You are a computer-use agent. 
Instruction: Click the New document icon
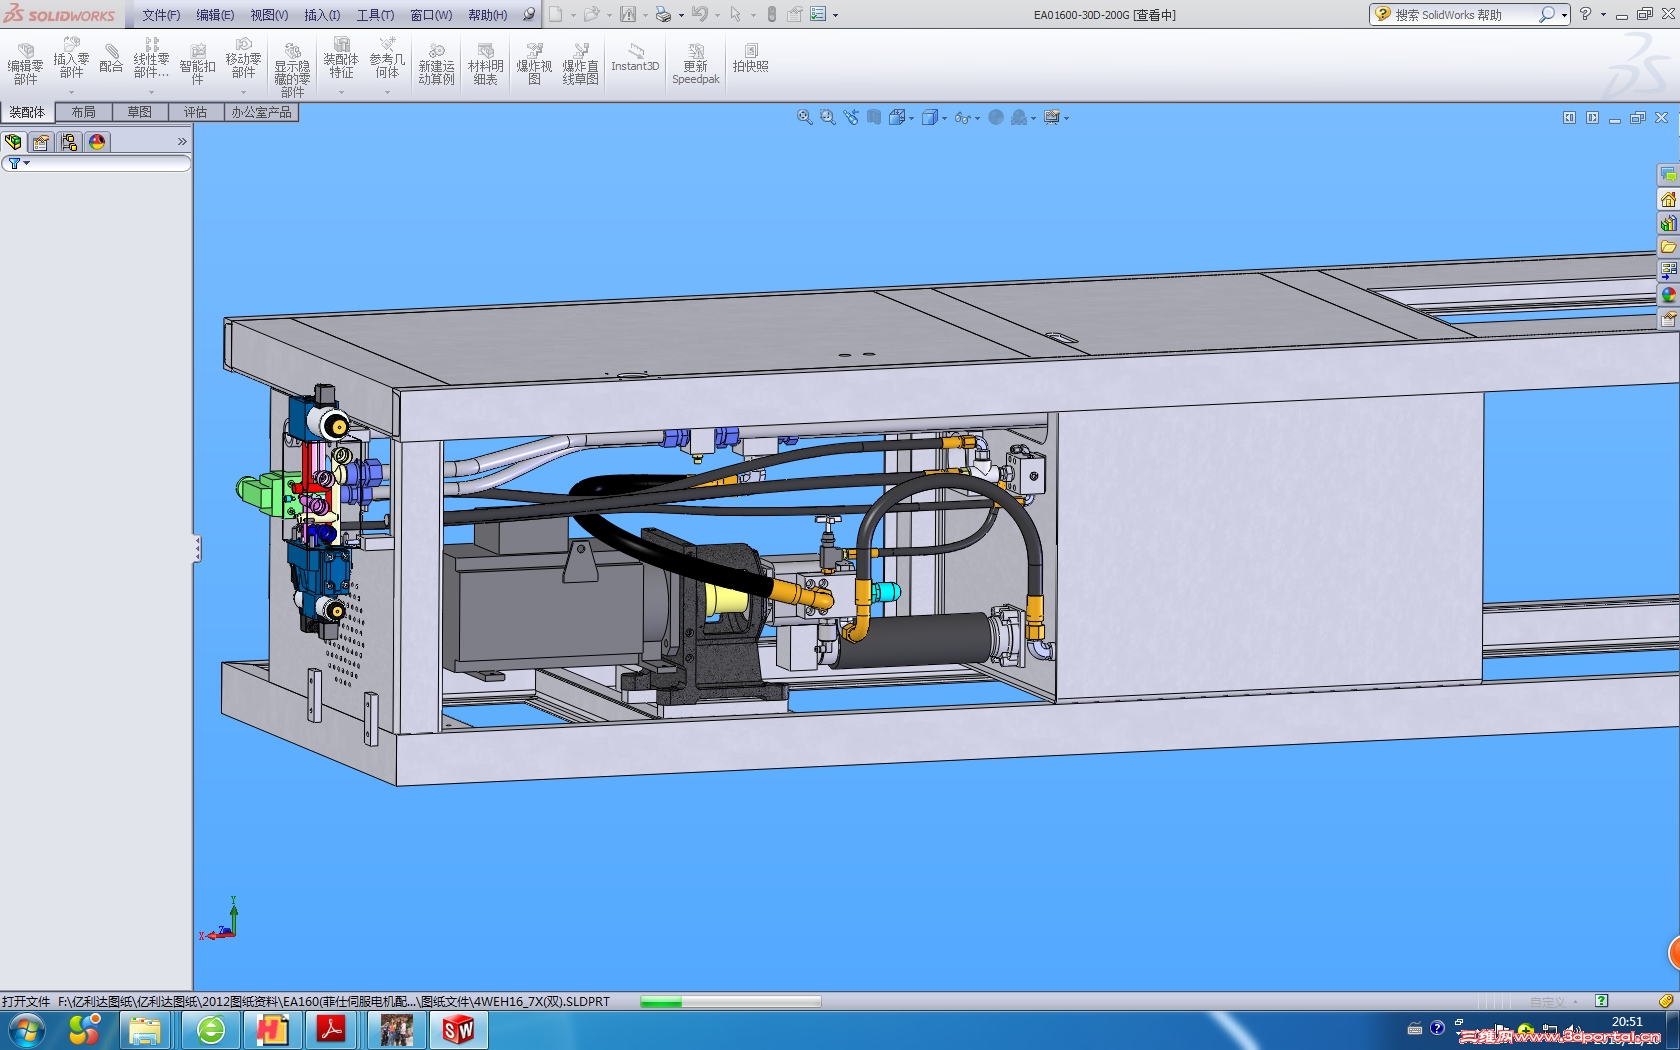(556, 14)
